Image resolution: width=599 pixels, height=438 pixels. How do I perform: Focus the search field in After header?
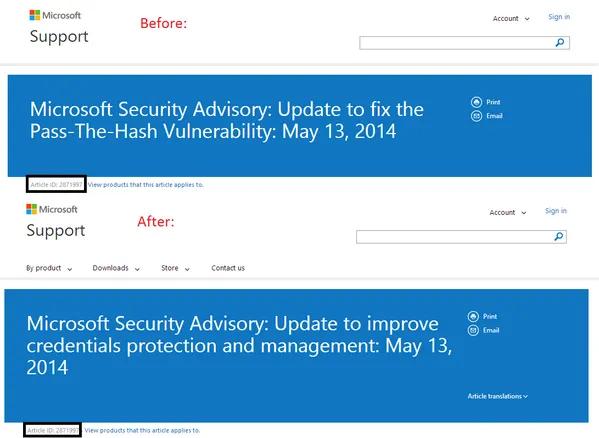coord(455,237)
